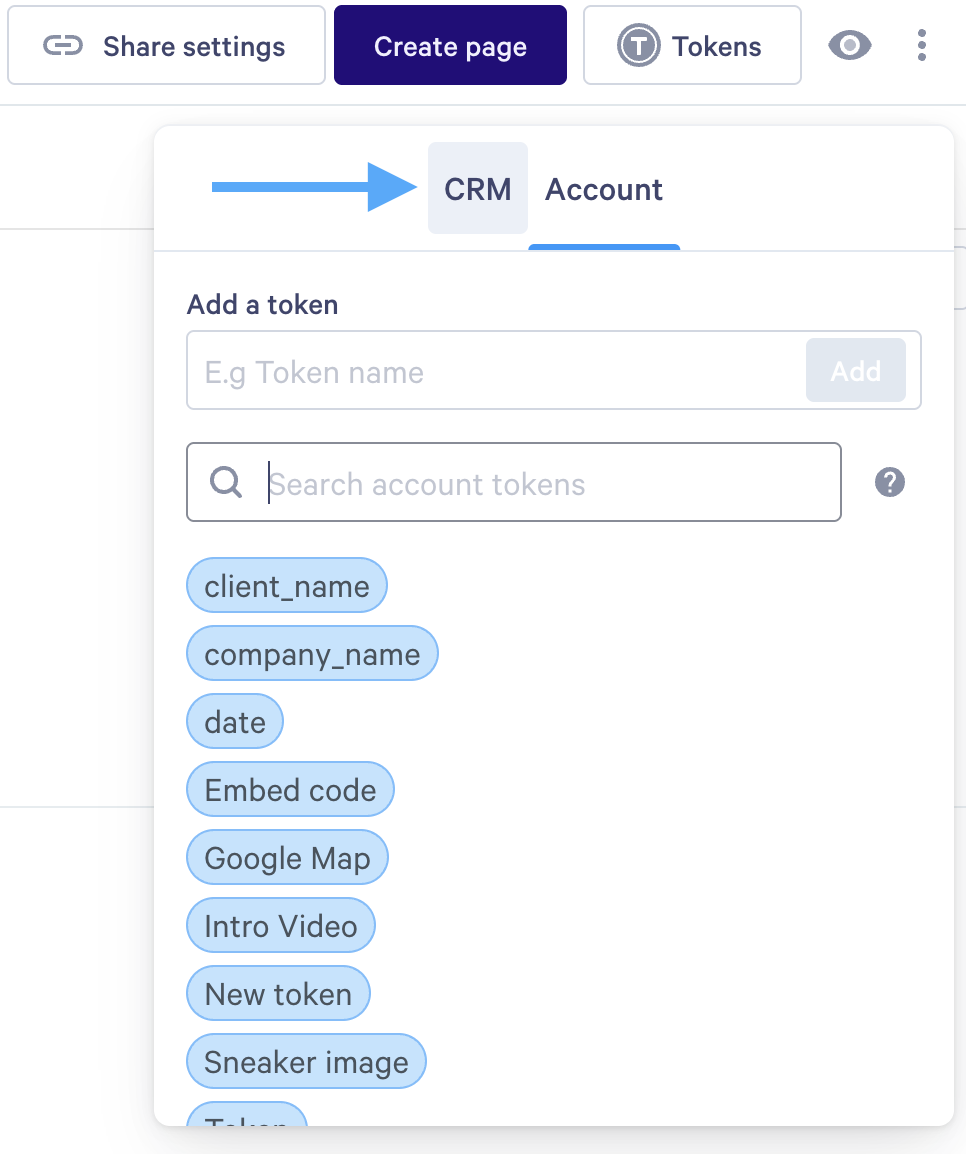Select the New token chip

tap(278, 994)
